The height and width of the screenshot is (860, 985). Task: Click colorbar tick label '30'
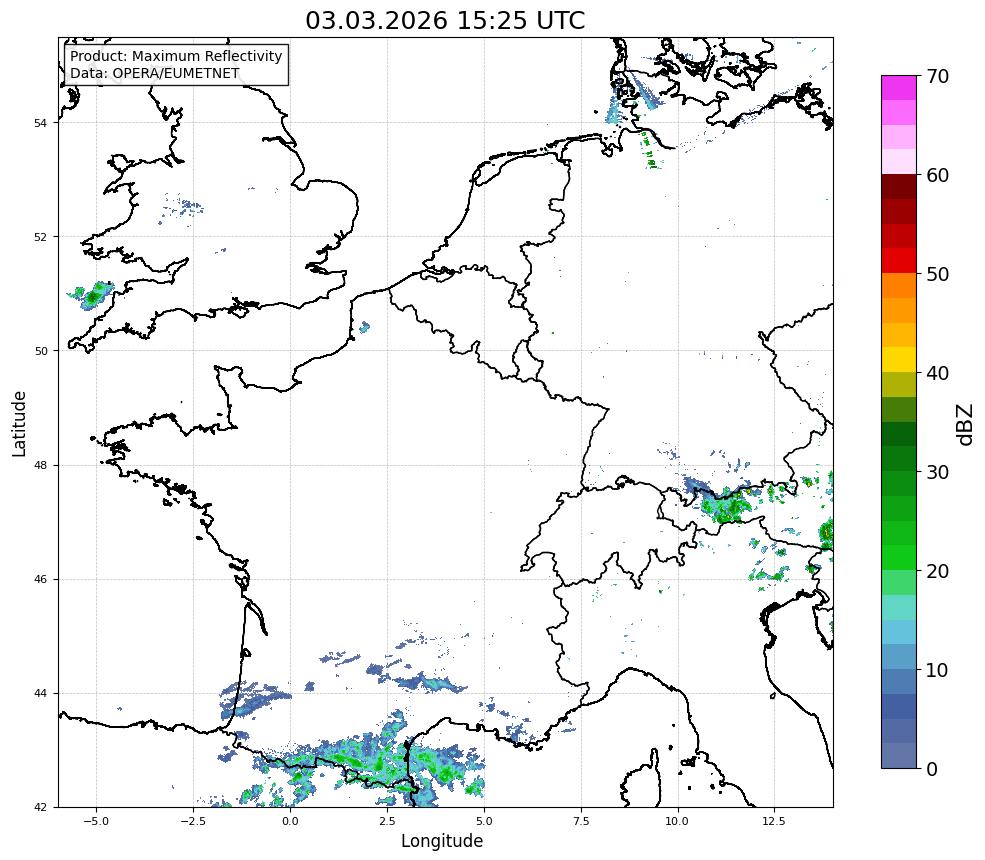point(937,472)
